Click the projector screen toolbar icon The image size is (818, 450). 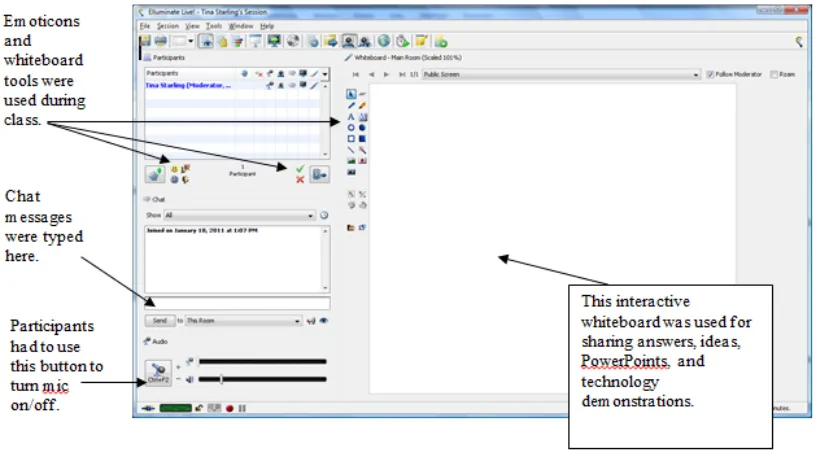255,41
